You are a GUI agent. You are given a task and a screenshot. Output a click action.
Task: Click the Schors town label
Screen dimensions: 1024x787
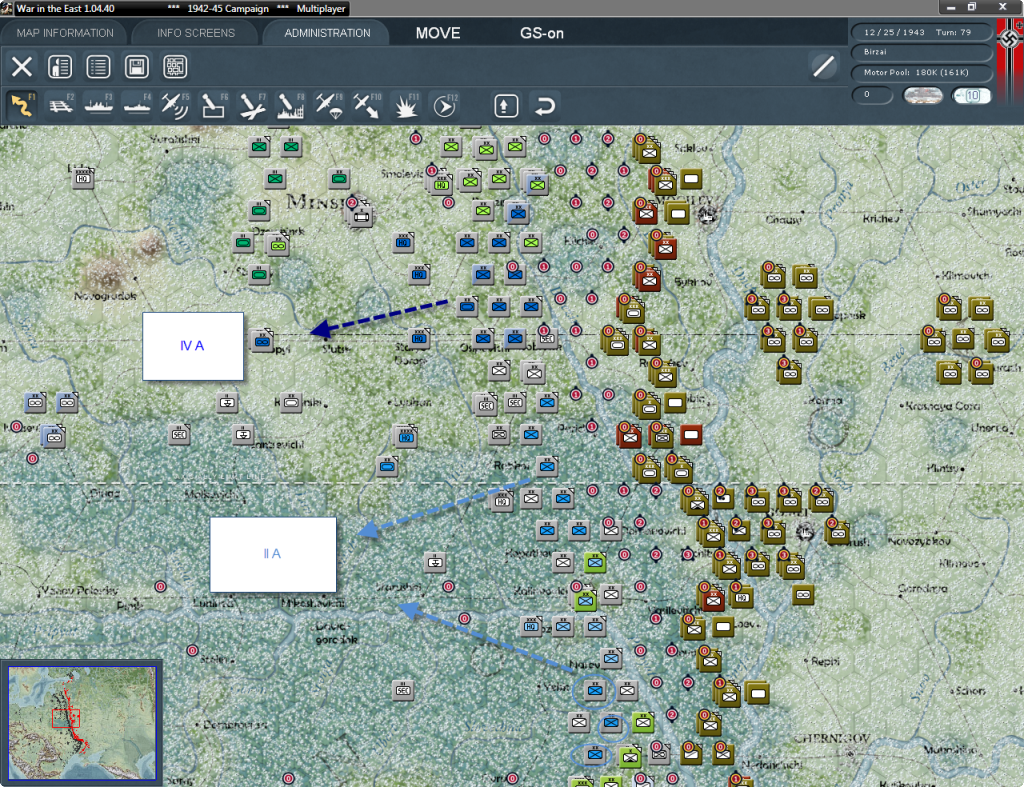(970, 690)
